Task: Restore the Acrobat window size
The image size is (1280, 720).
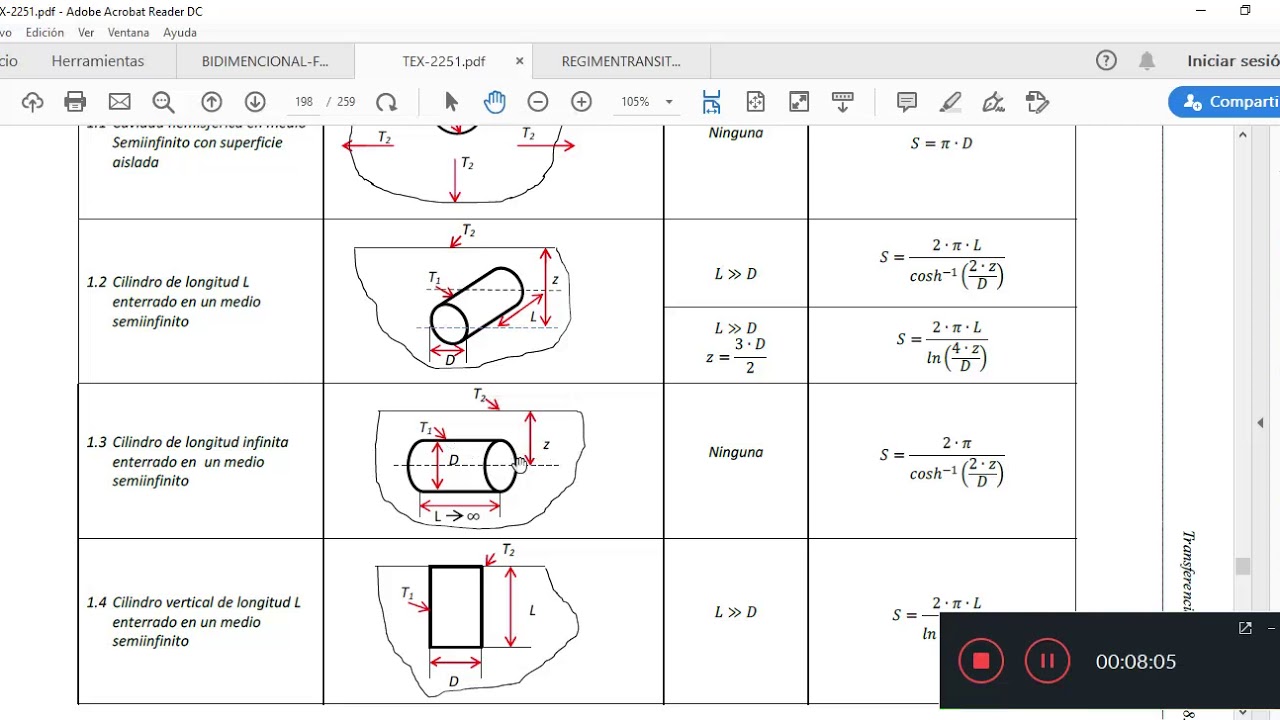Action: 1245,11
